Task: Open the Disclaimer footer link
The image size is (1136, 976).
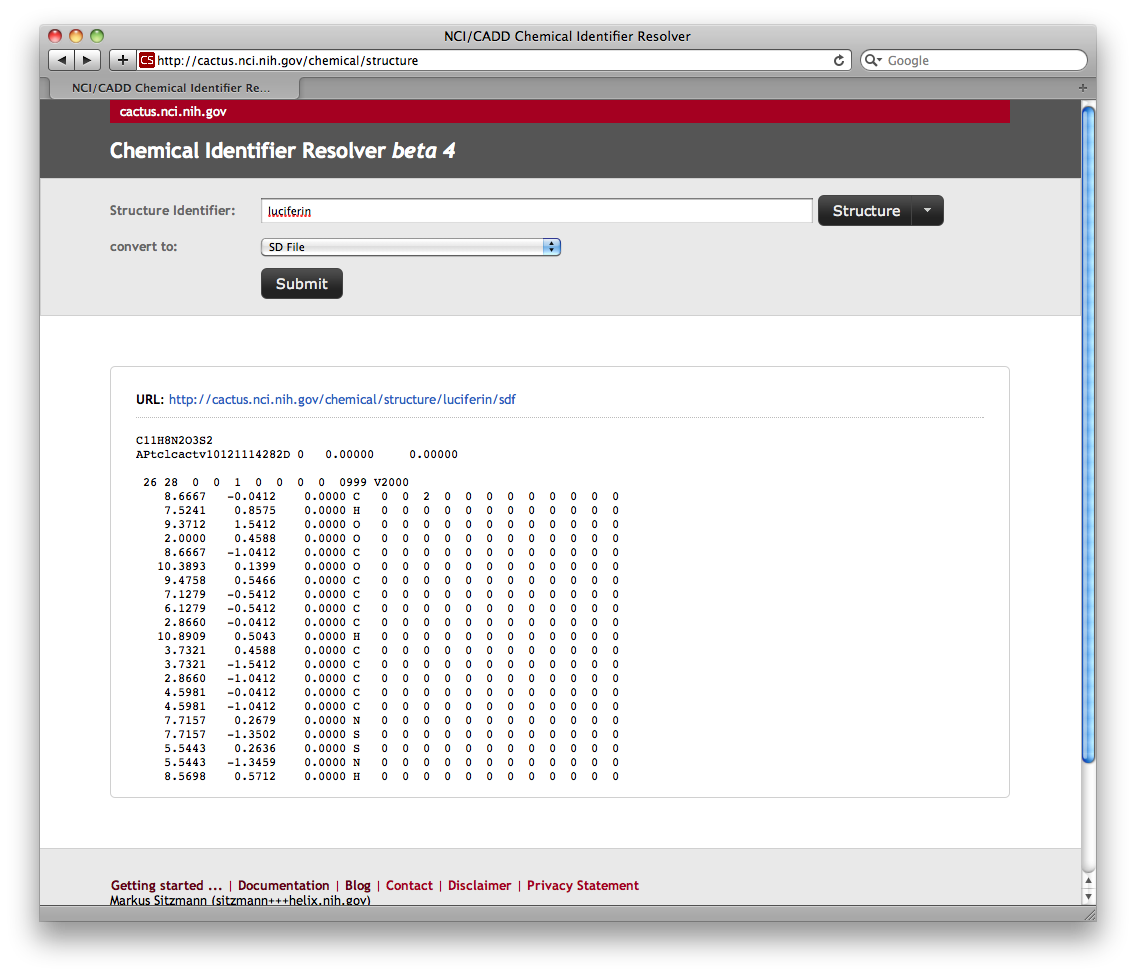Action: click(x=480, y=885)
